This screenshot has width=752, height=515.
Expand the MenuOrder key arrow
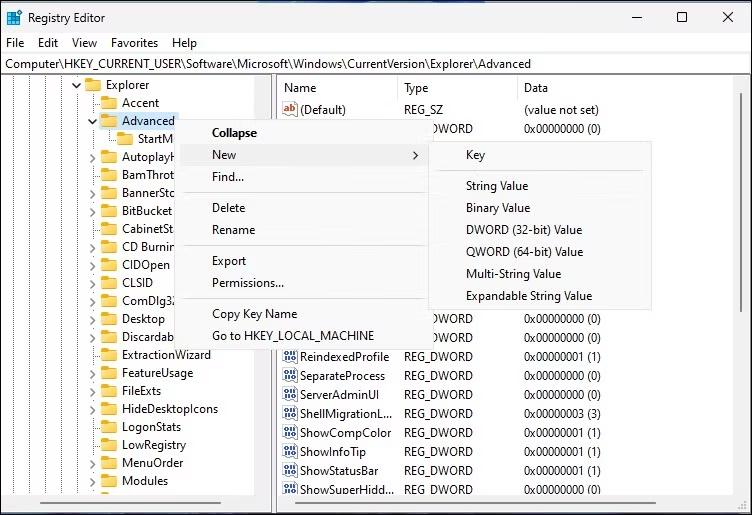(92, 463)
